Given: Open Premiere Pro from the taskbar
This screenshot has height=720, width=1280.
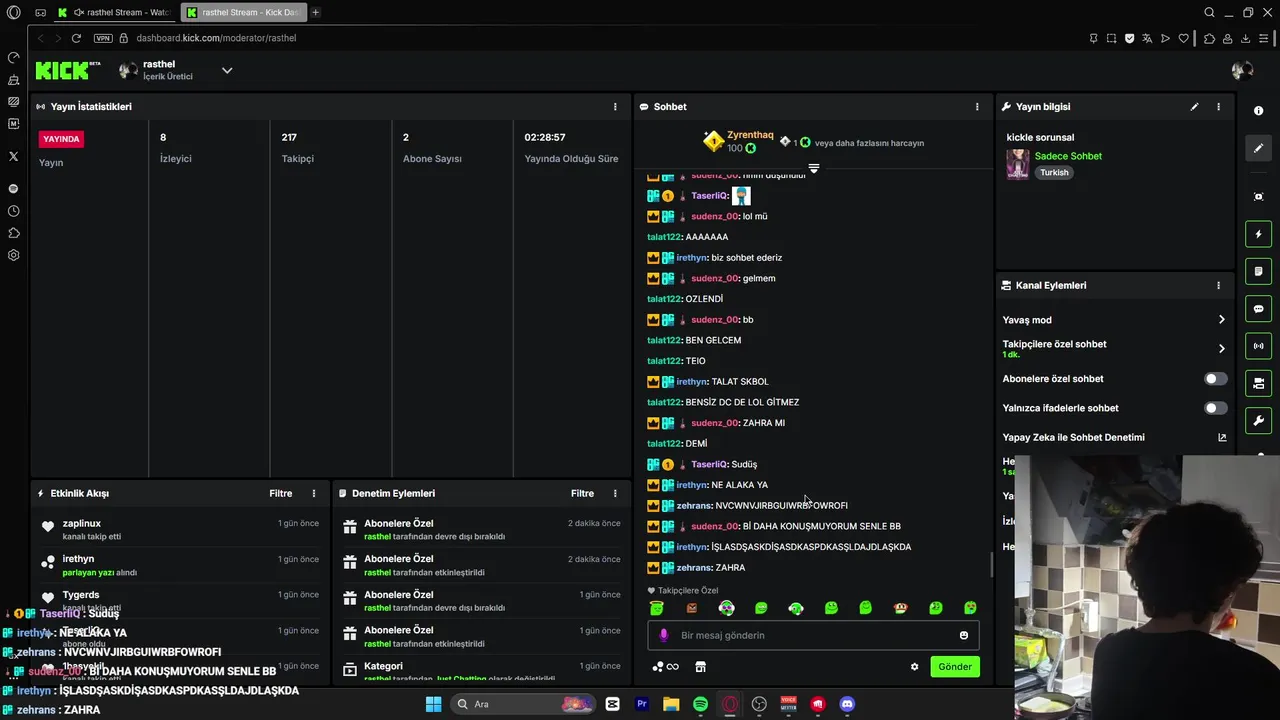Looking at the screenshot, I should click(x=642, y=704).
